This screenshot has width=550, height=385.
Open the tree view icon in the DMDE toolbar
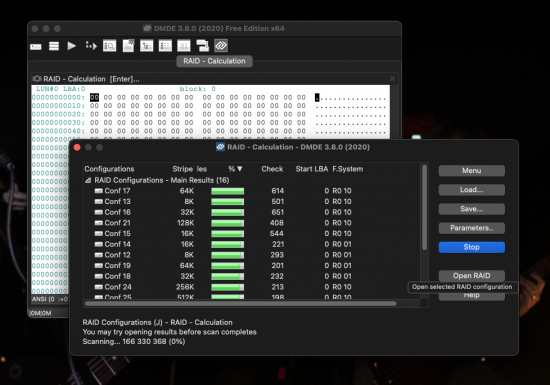pyautogui.click(x=147, y=46)
